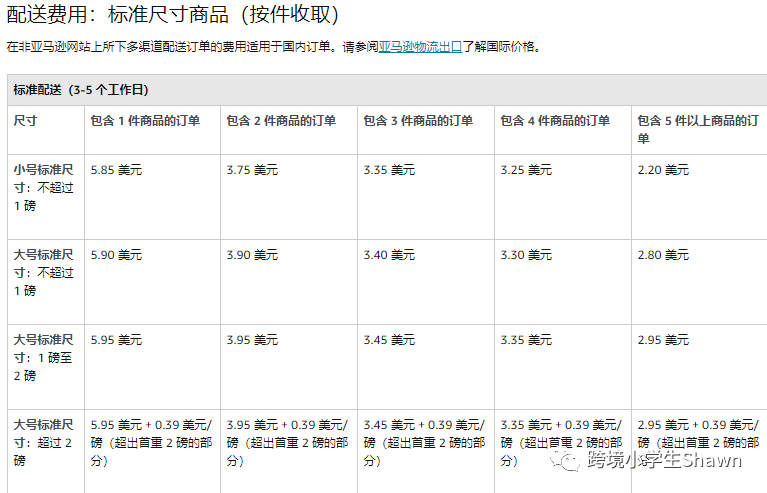Click the 大号标准尺寸 1 磅至 2 磅 label
The image size is (767, 493).
pyautogui.click(x=44, y=358)
